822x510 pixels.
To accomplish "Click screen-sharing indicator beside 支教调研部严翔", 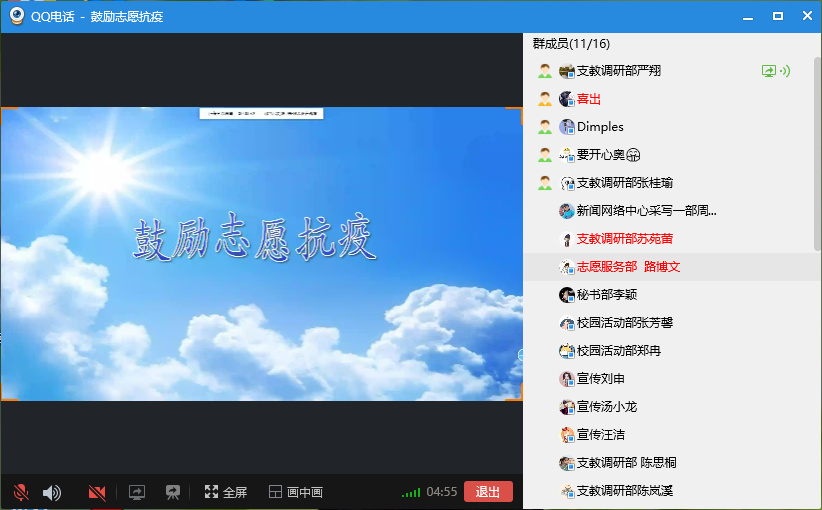I will (x=769, y=71).
